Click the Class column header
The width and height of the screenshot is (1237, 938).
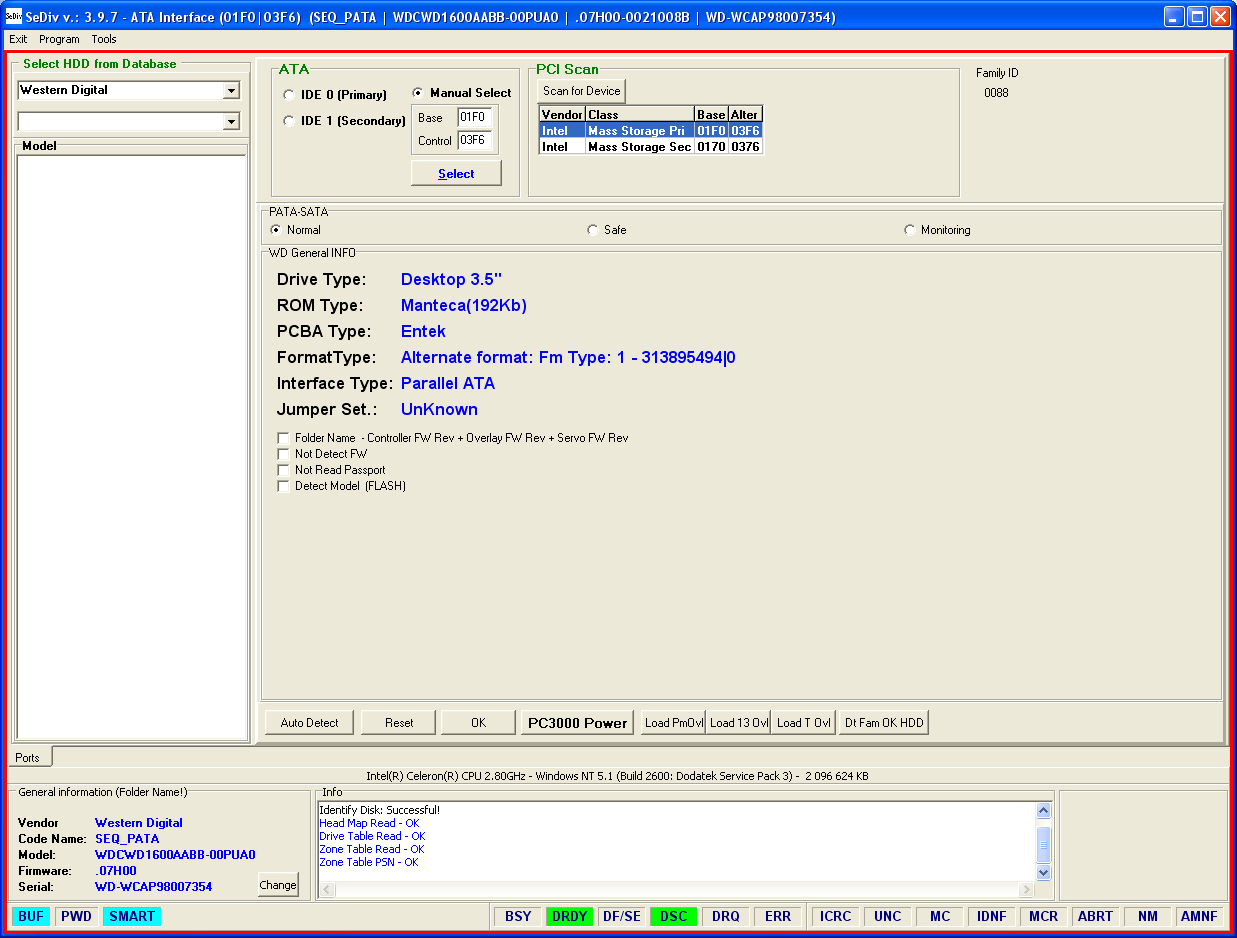coord(640,114)
